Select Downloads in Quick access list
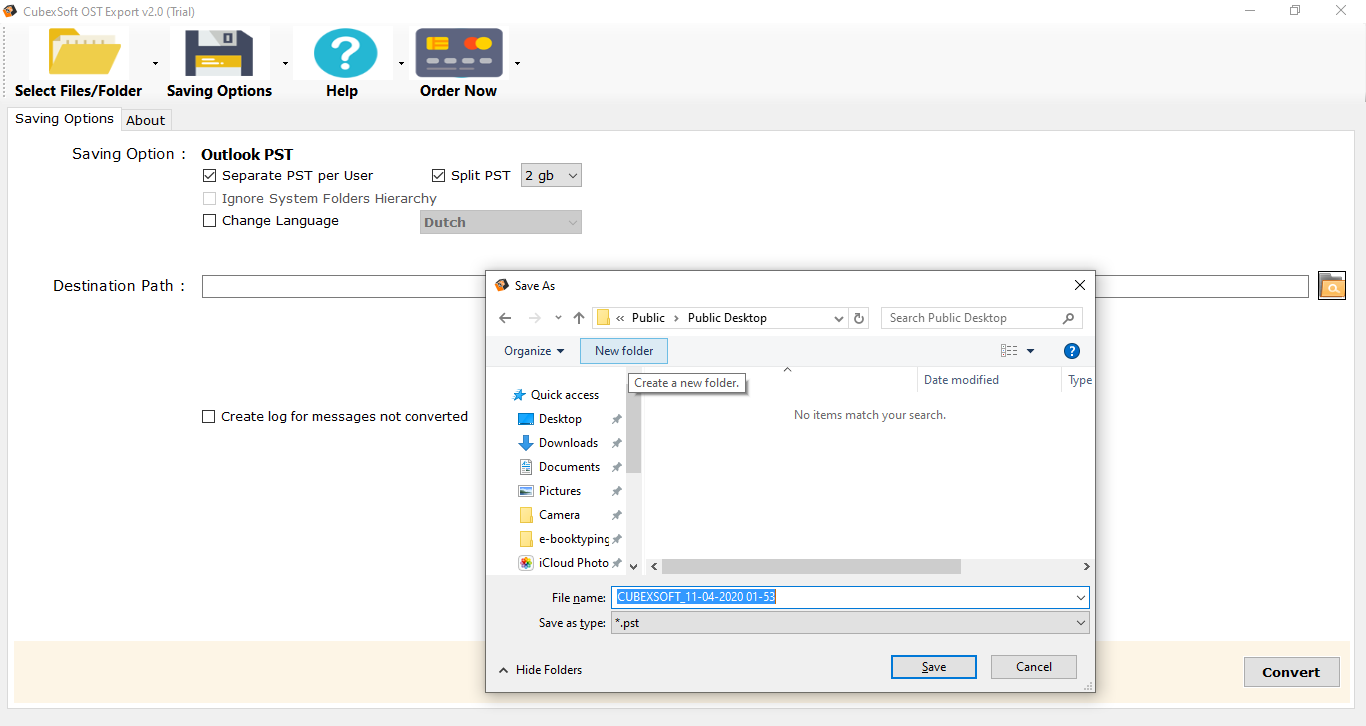The height and width of the screenshot is (726, 1366). (x=568, y=443)
